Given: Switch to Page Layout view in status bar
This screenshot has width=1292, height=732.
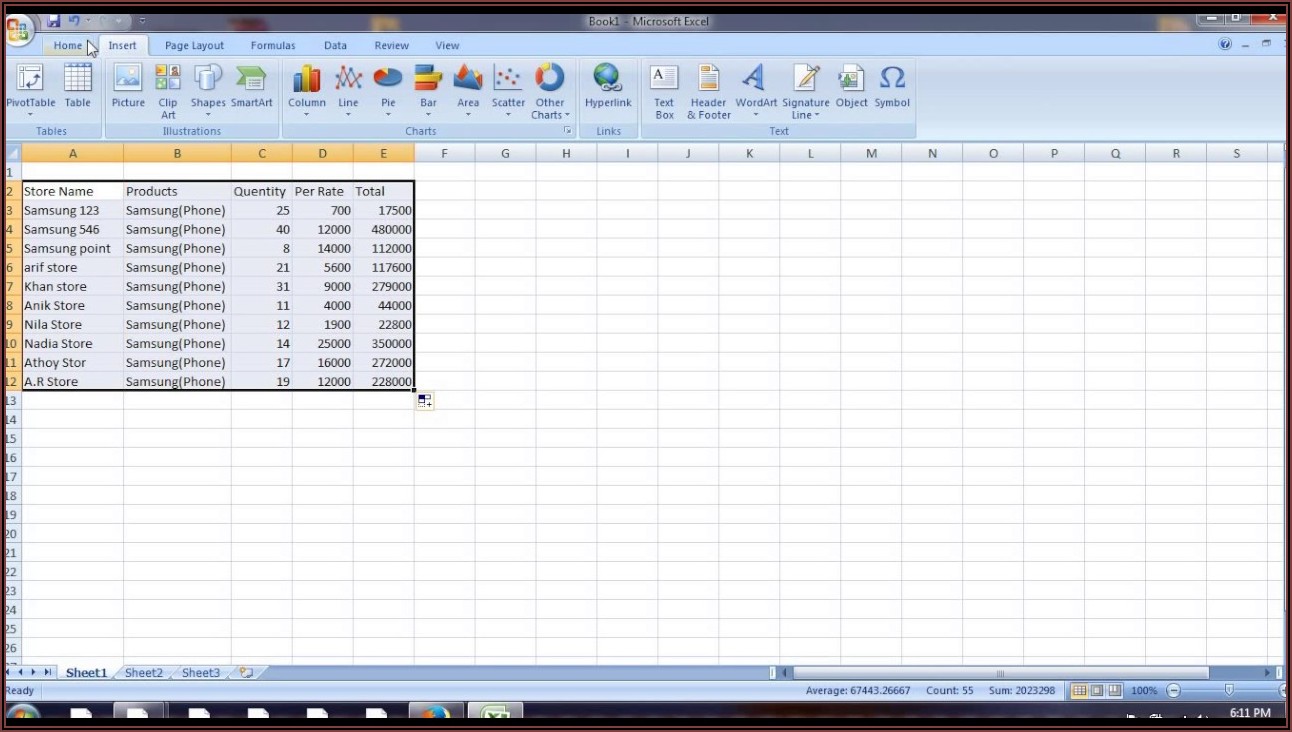Looking at the screenshot, I should click(x=1096, y=690).
